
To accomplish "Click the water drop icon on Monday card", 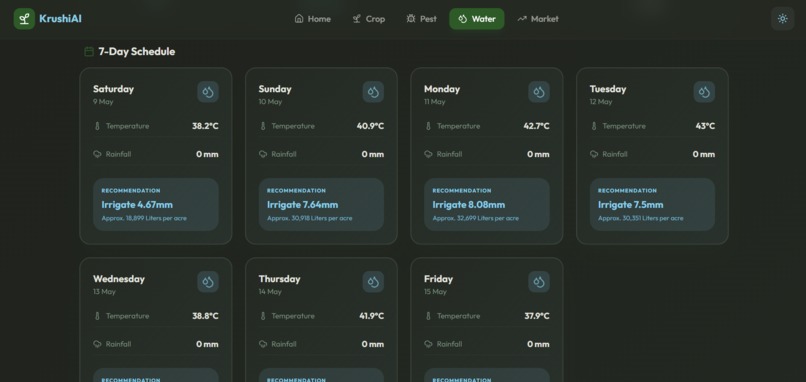I will pyautogui.click(x=539, y=92).
